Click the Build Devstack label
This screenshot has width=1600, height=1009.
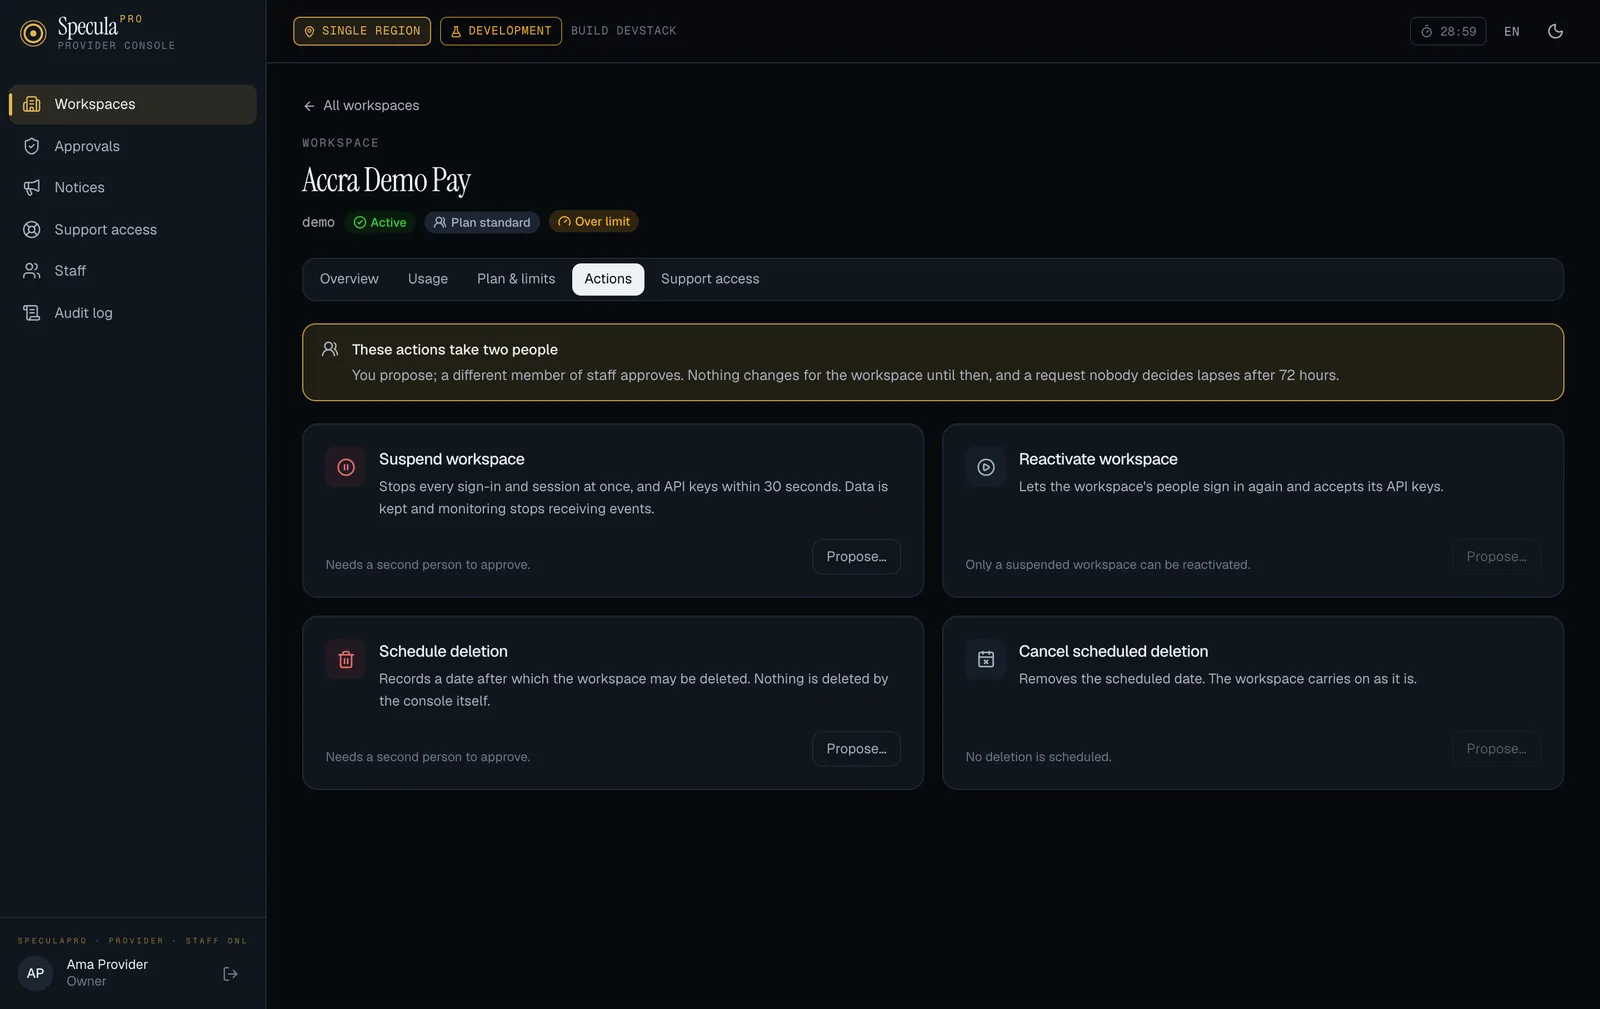(x=624, y=31)
